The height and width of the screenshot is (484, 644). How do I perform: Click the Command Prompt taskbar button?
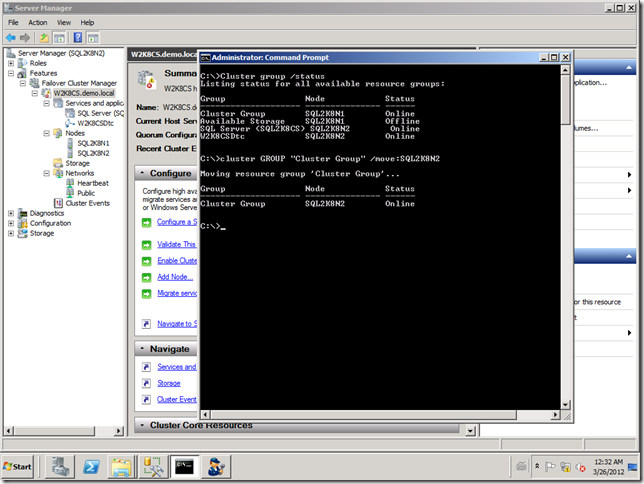[x=184, y=467]
